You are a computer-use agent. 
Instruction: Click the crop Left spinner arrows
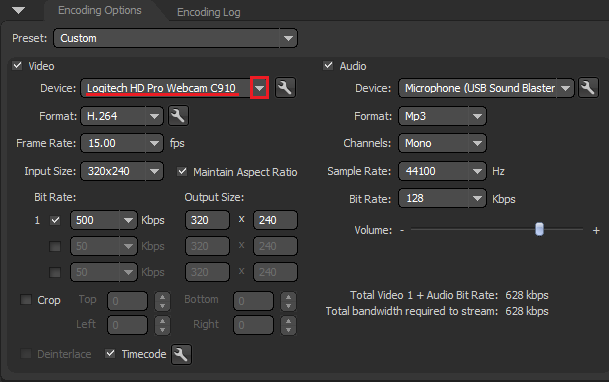[x=162, y=325]
